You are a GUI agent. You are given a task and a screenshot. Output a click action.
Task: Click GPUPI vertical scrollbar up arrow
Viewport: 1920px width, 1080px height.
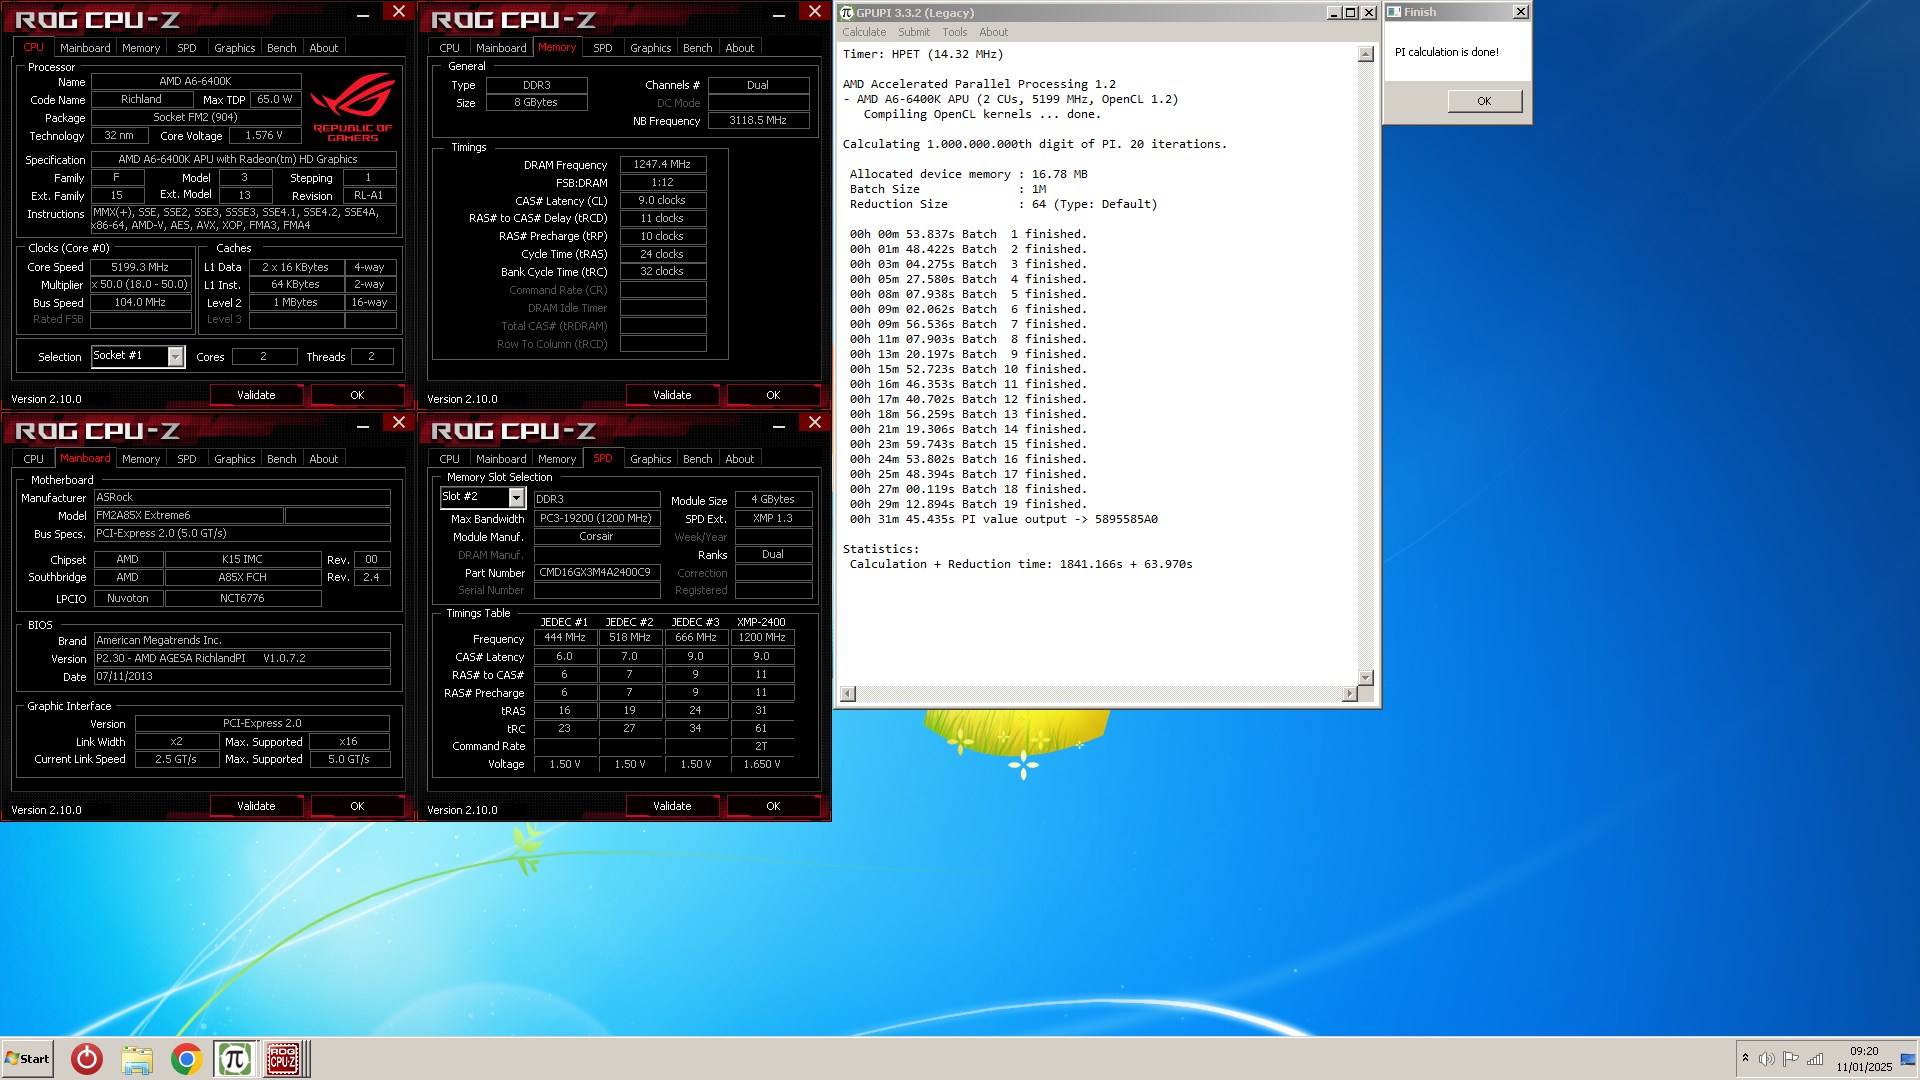pos(1366,54)
